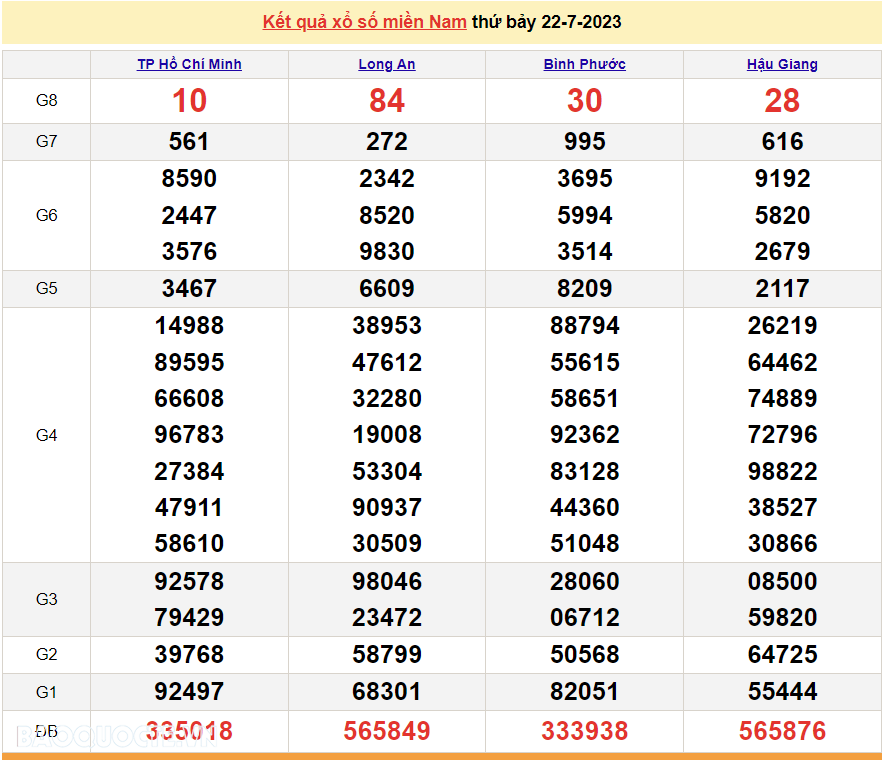Open the Bình Phước province link
The height and width of the screenshot is (760, 883).
(x=585, y=64)
